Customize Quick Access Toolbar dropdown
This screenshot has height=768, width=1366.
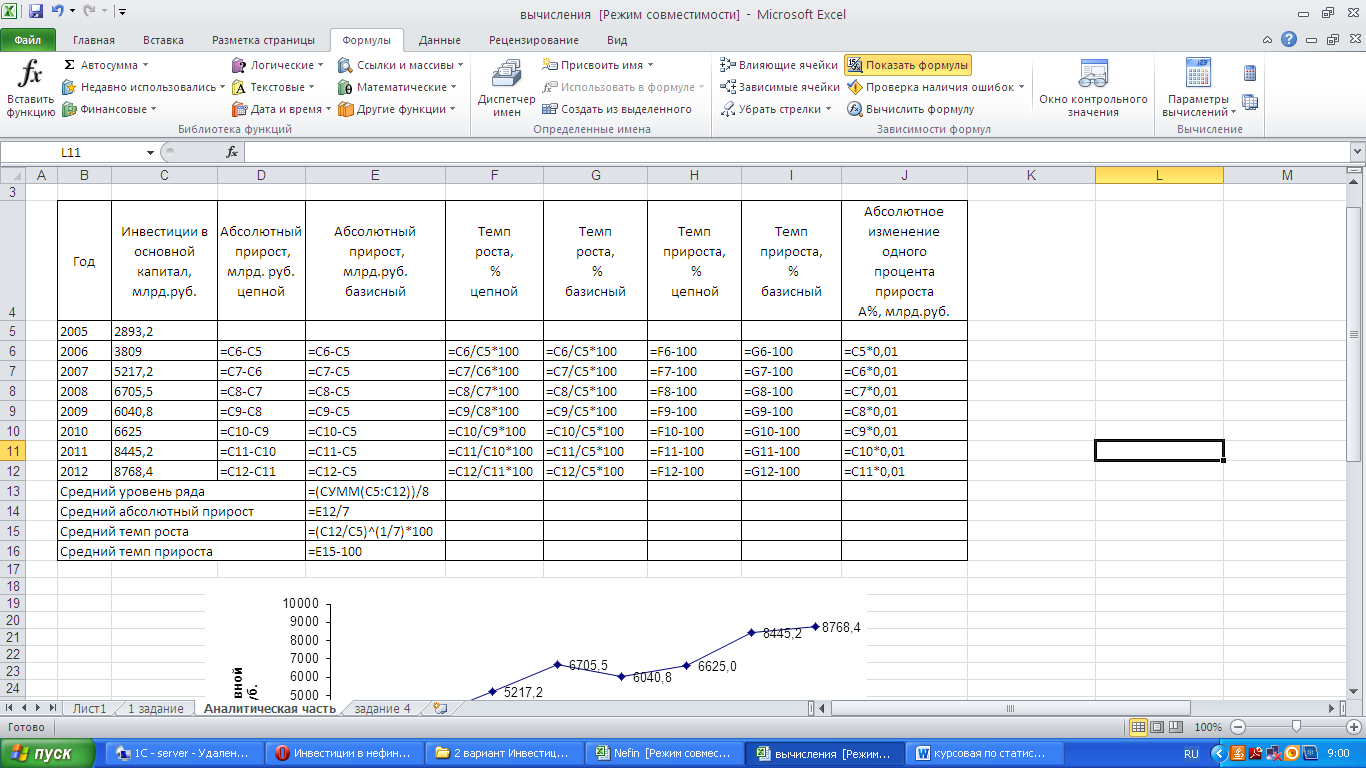click(x=122, y=13)
